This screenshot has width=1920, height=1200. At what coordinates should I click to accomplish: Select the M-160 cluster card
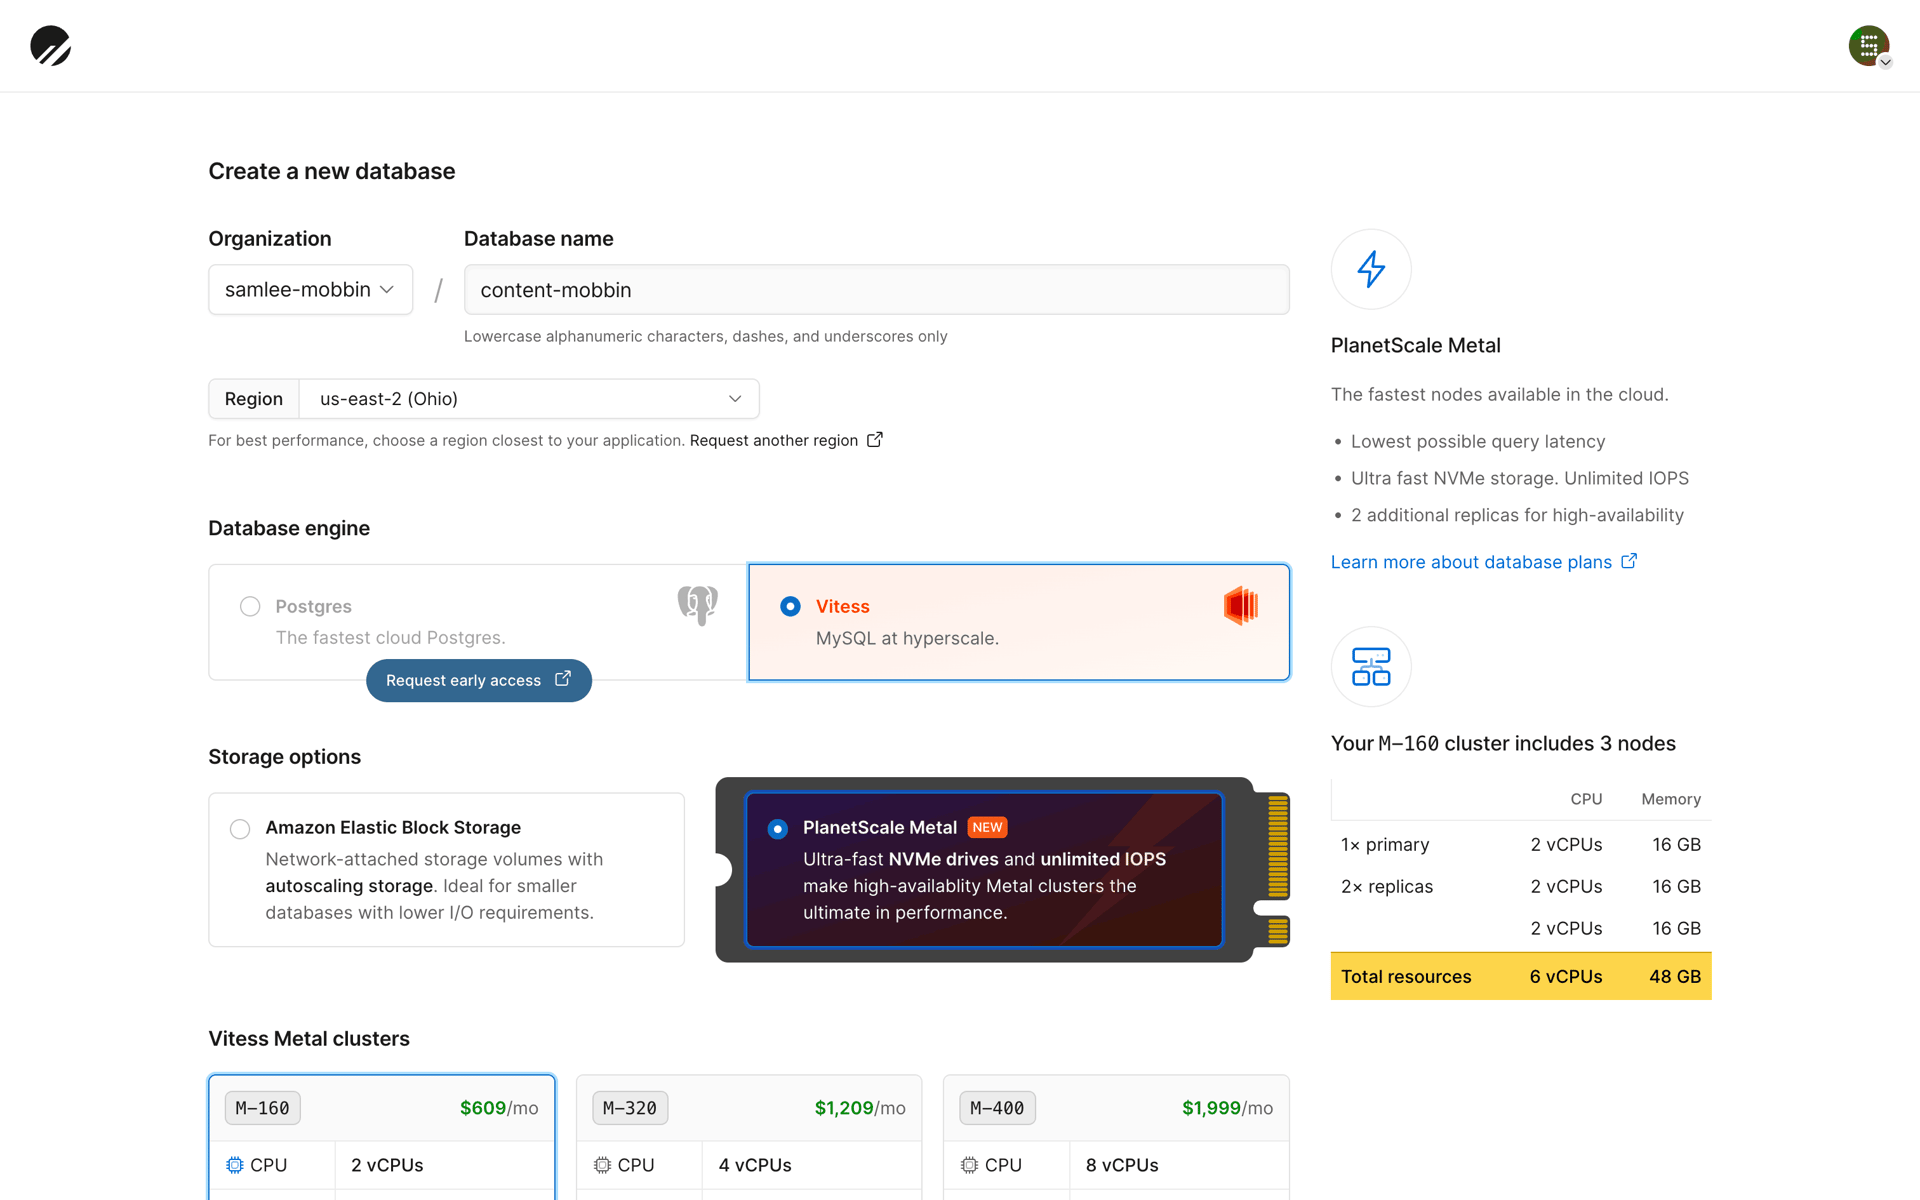[382, 1137]
